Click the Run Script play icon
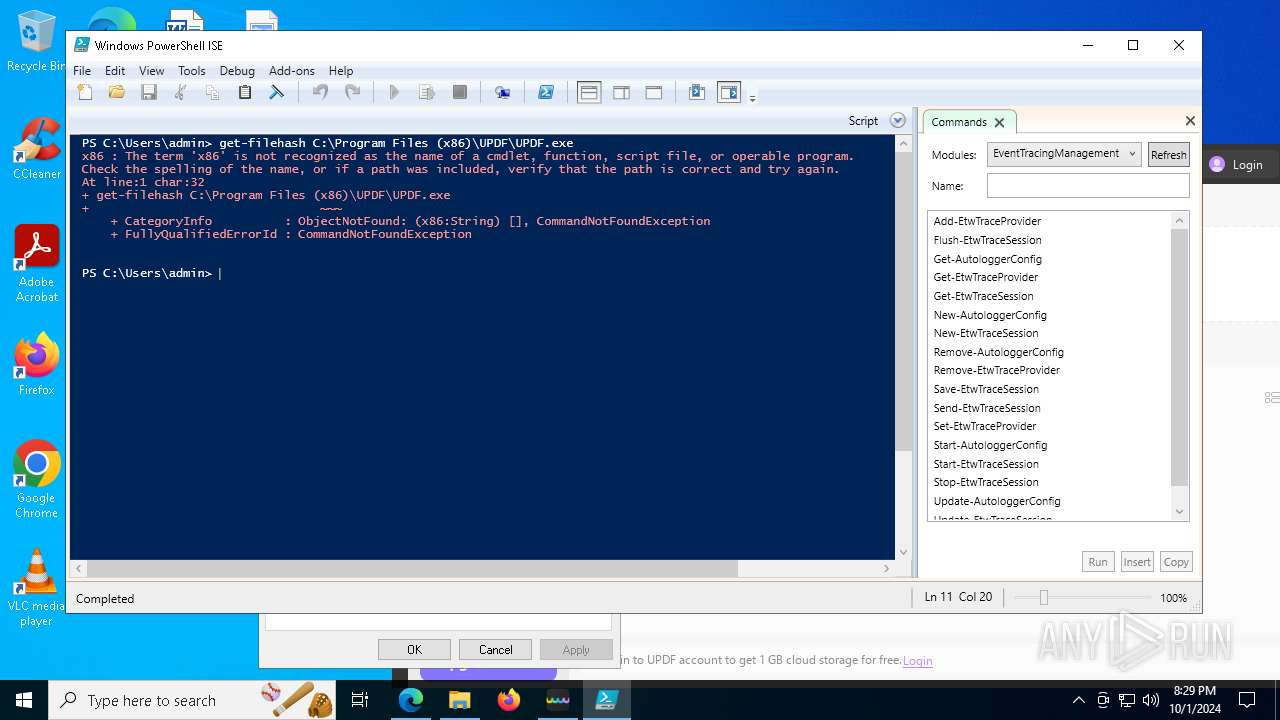The width and height of the screenshot is (1280, 720). pyautogui.click(x=394, y=92)
